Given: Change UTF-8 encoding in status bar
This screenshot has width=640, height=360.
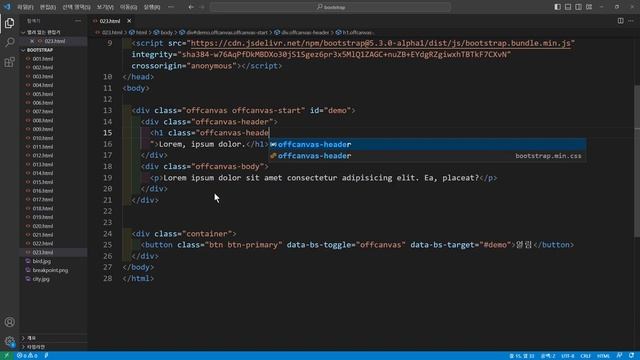Looking at the screenshot, I should point(568,356).
